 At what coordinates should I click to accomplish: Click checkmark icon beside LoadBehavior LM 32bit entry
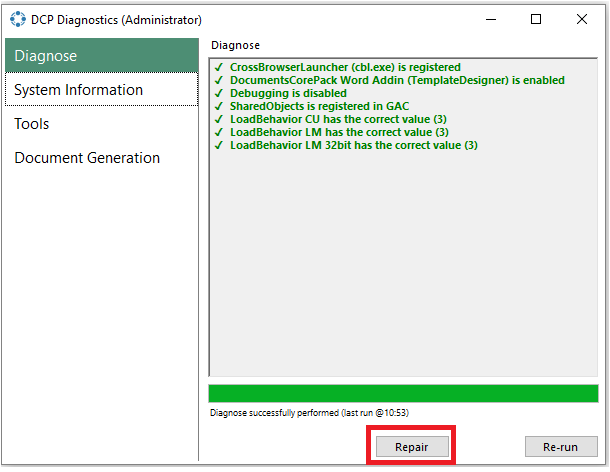pyautogui.click(x=219, y=145)
